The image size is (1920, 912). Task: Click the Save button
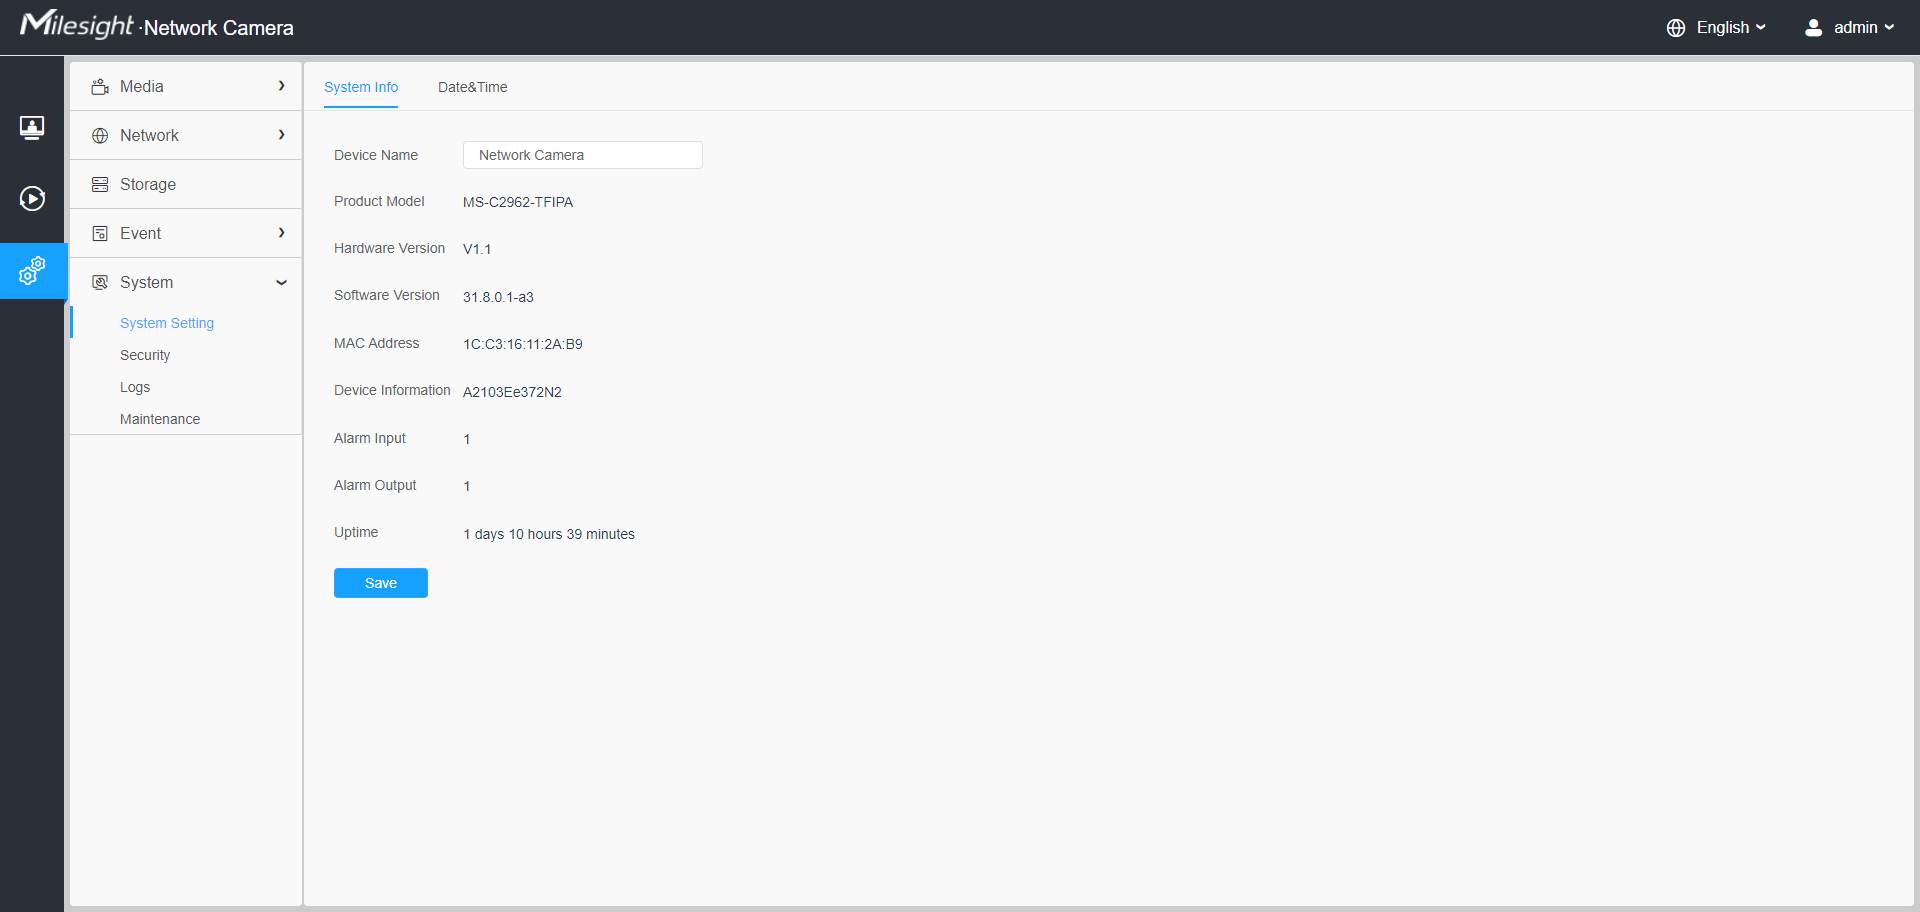pos(381,583)
